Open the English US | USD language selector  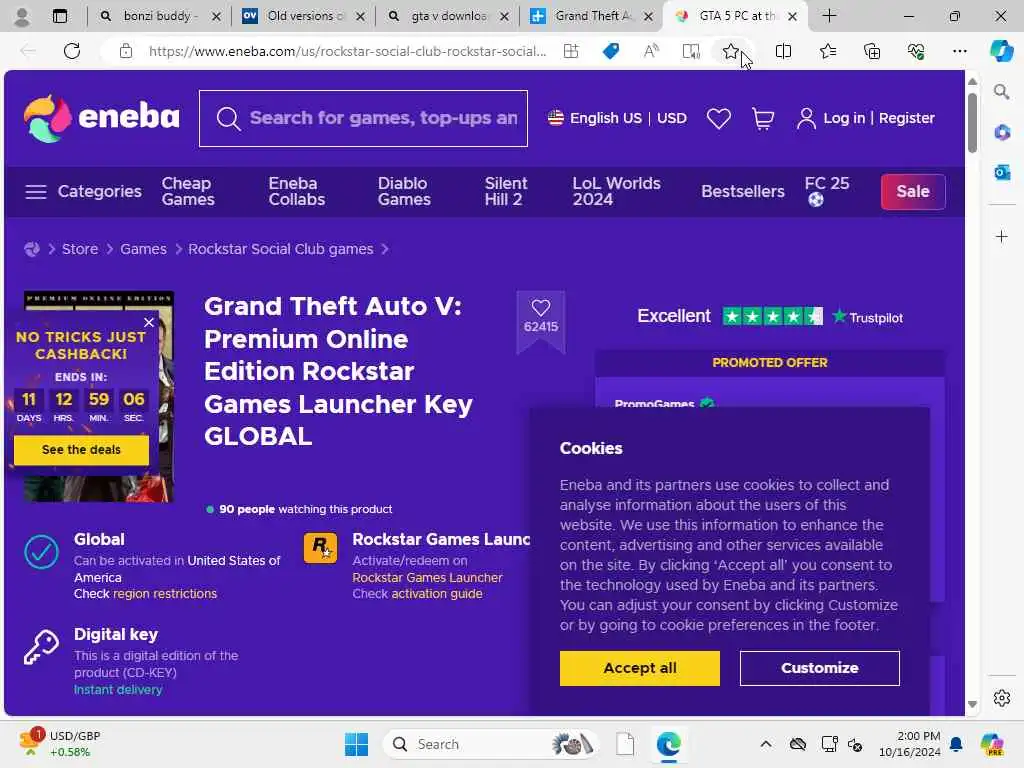617,118
